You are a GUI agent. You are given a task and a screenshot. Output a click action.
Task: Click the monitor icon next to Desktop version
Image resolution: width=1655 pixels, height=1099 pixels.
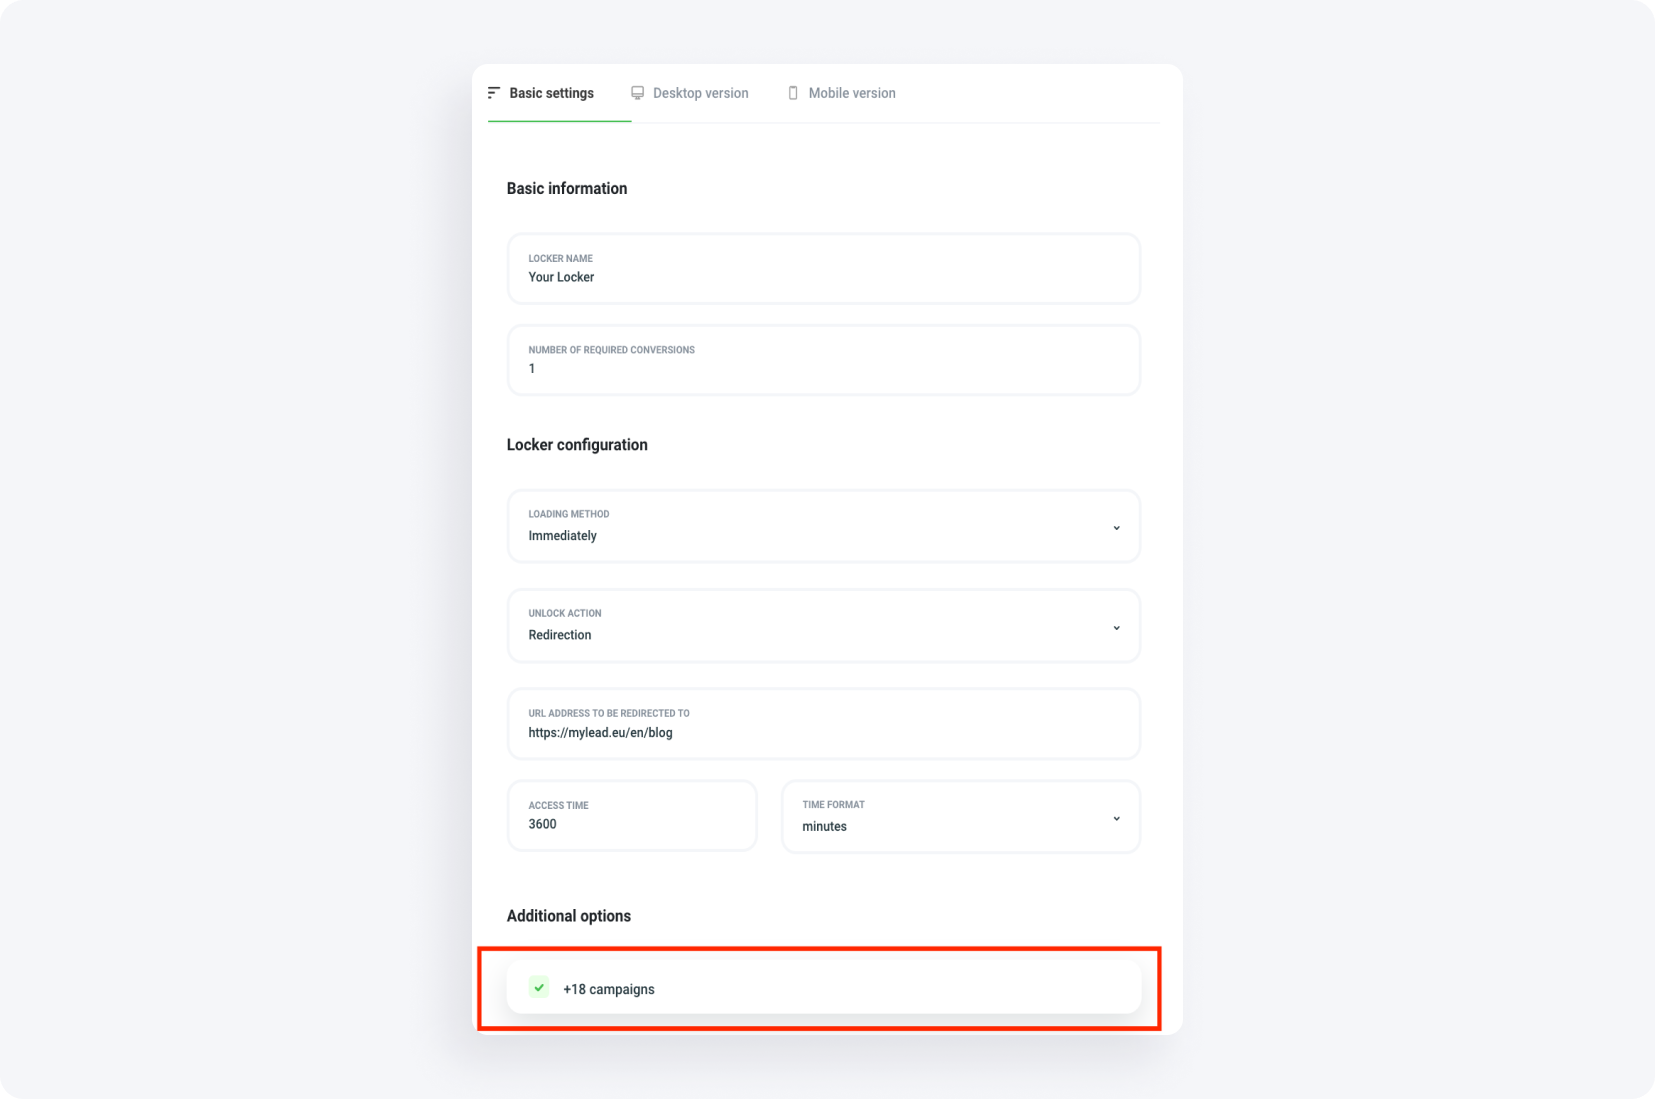pyautogui.click(x=637, y=92)
